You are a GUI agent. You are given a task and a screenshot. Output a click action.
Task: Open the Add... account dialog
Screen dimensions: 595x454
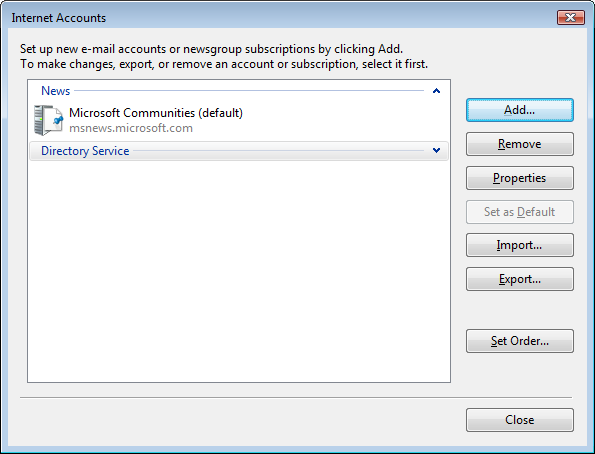(519, 110)
